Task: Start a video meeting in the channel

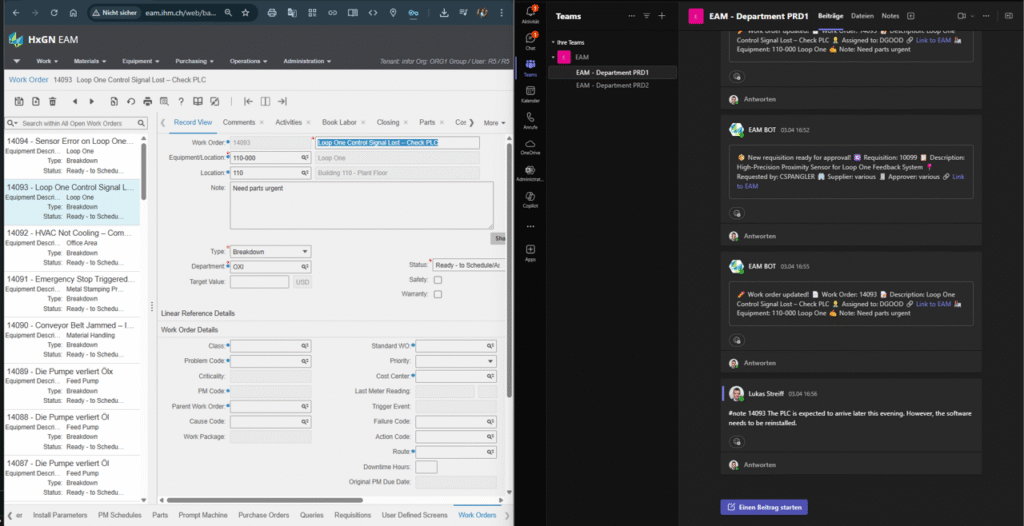Action: (x=961, y=16)
